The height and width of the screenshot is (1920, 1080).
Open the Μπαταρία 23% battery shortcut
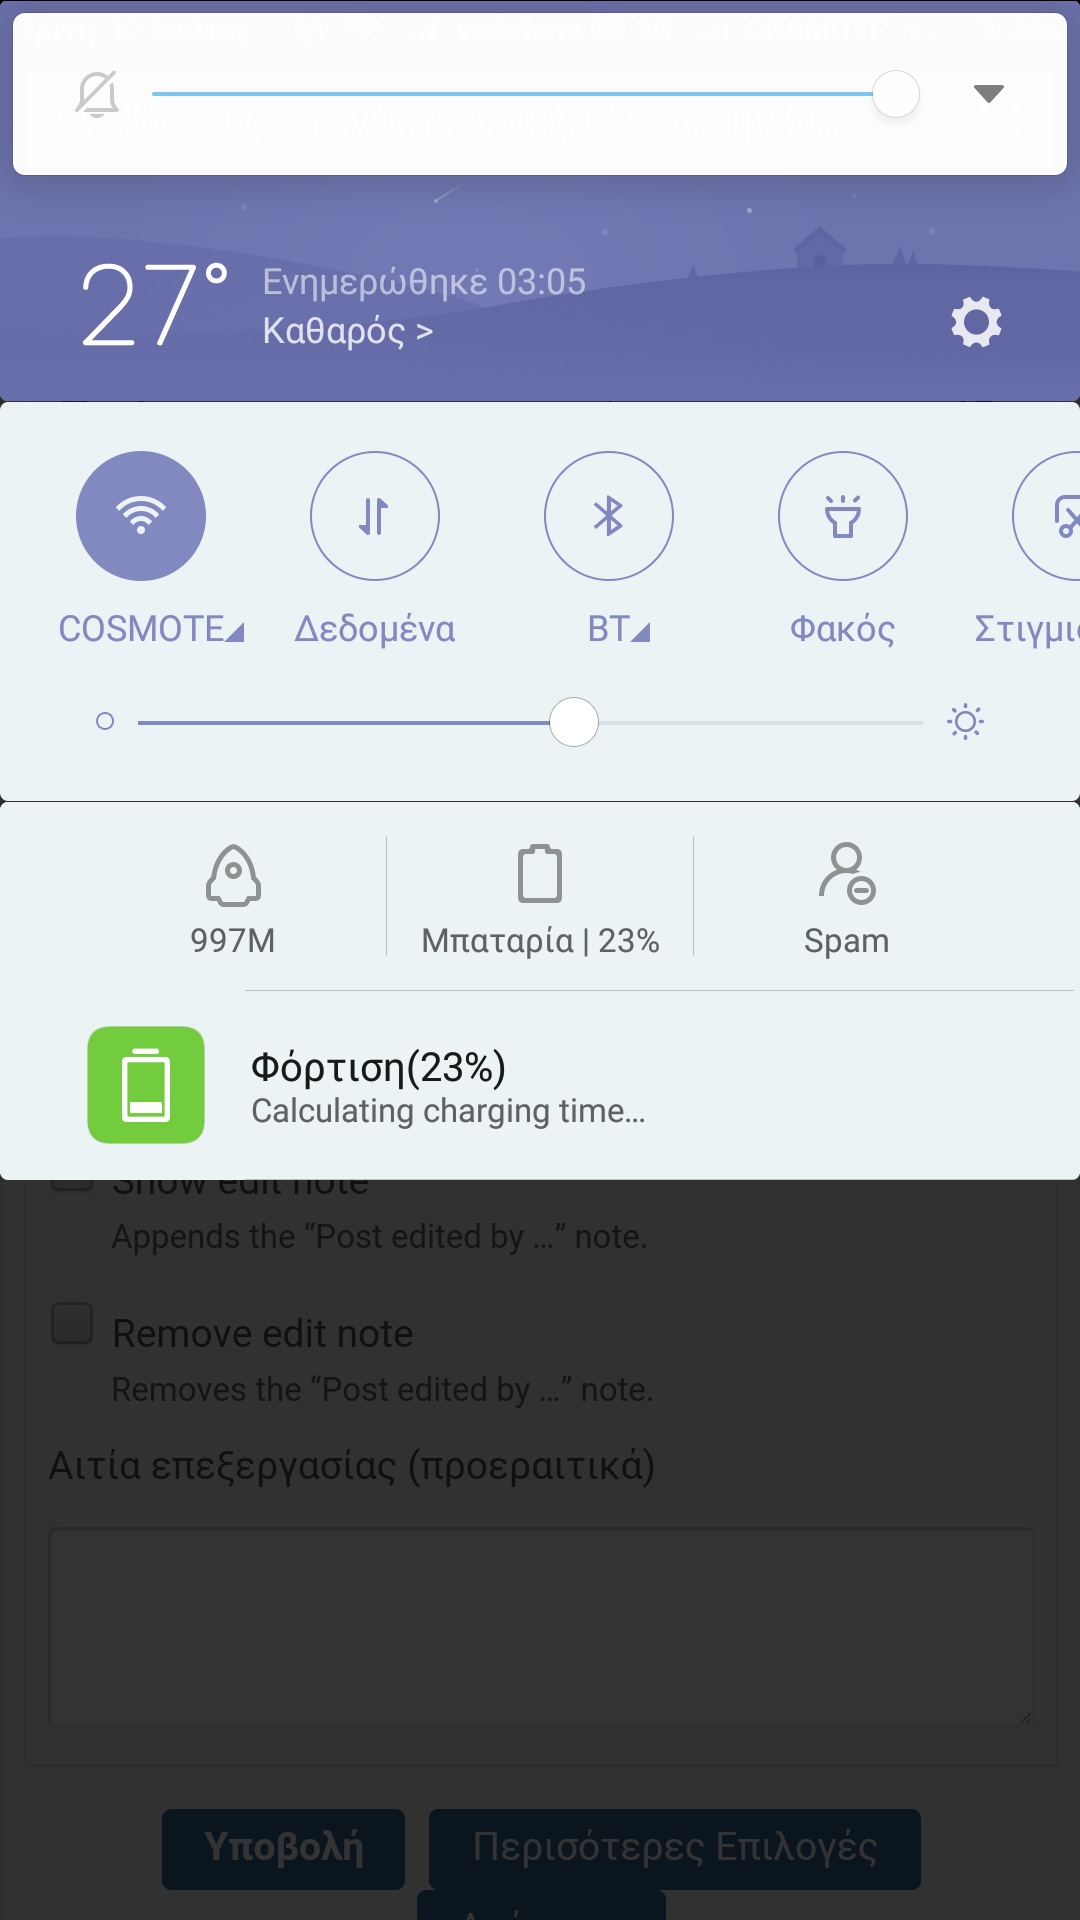[x=540, y=897]
